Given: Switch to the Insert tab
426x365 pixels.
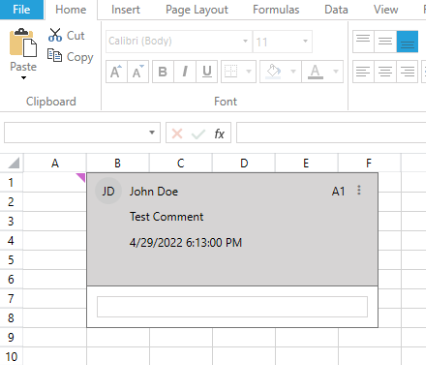Looking at the screenshot, I should point(126,10).
